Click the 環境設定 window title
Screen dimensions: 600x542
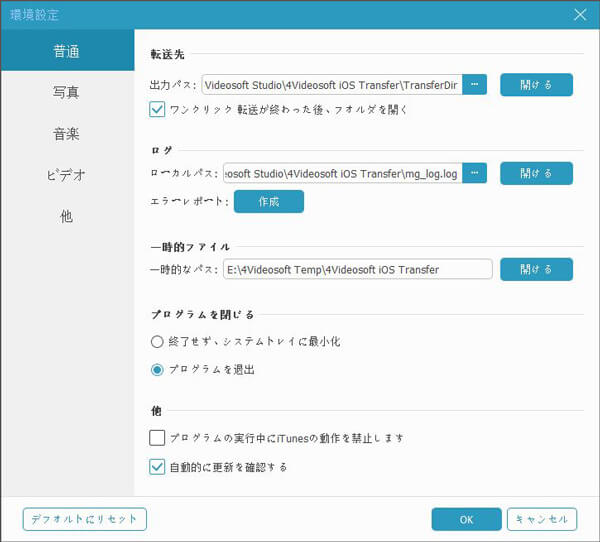pyautogui.click(x=34, y=15)
